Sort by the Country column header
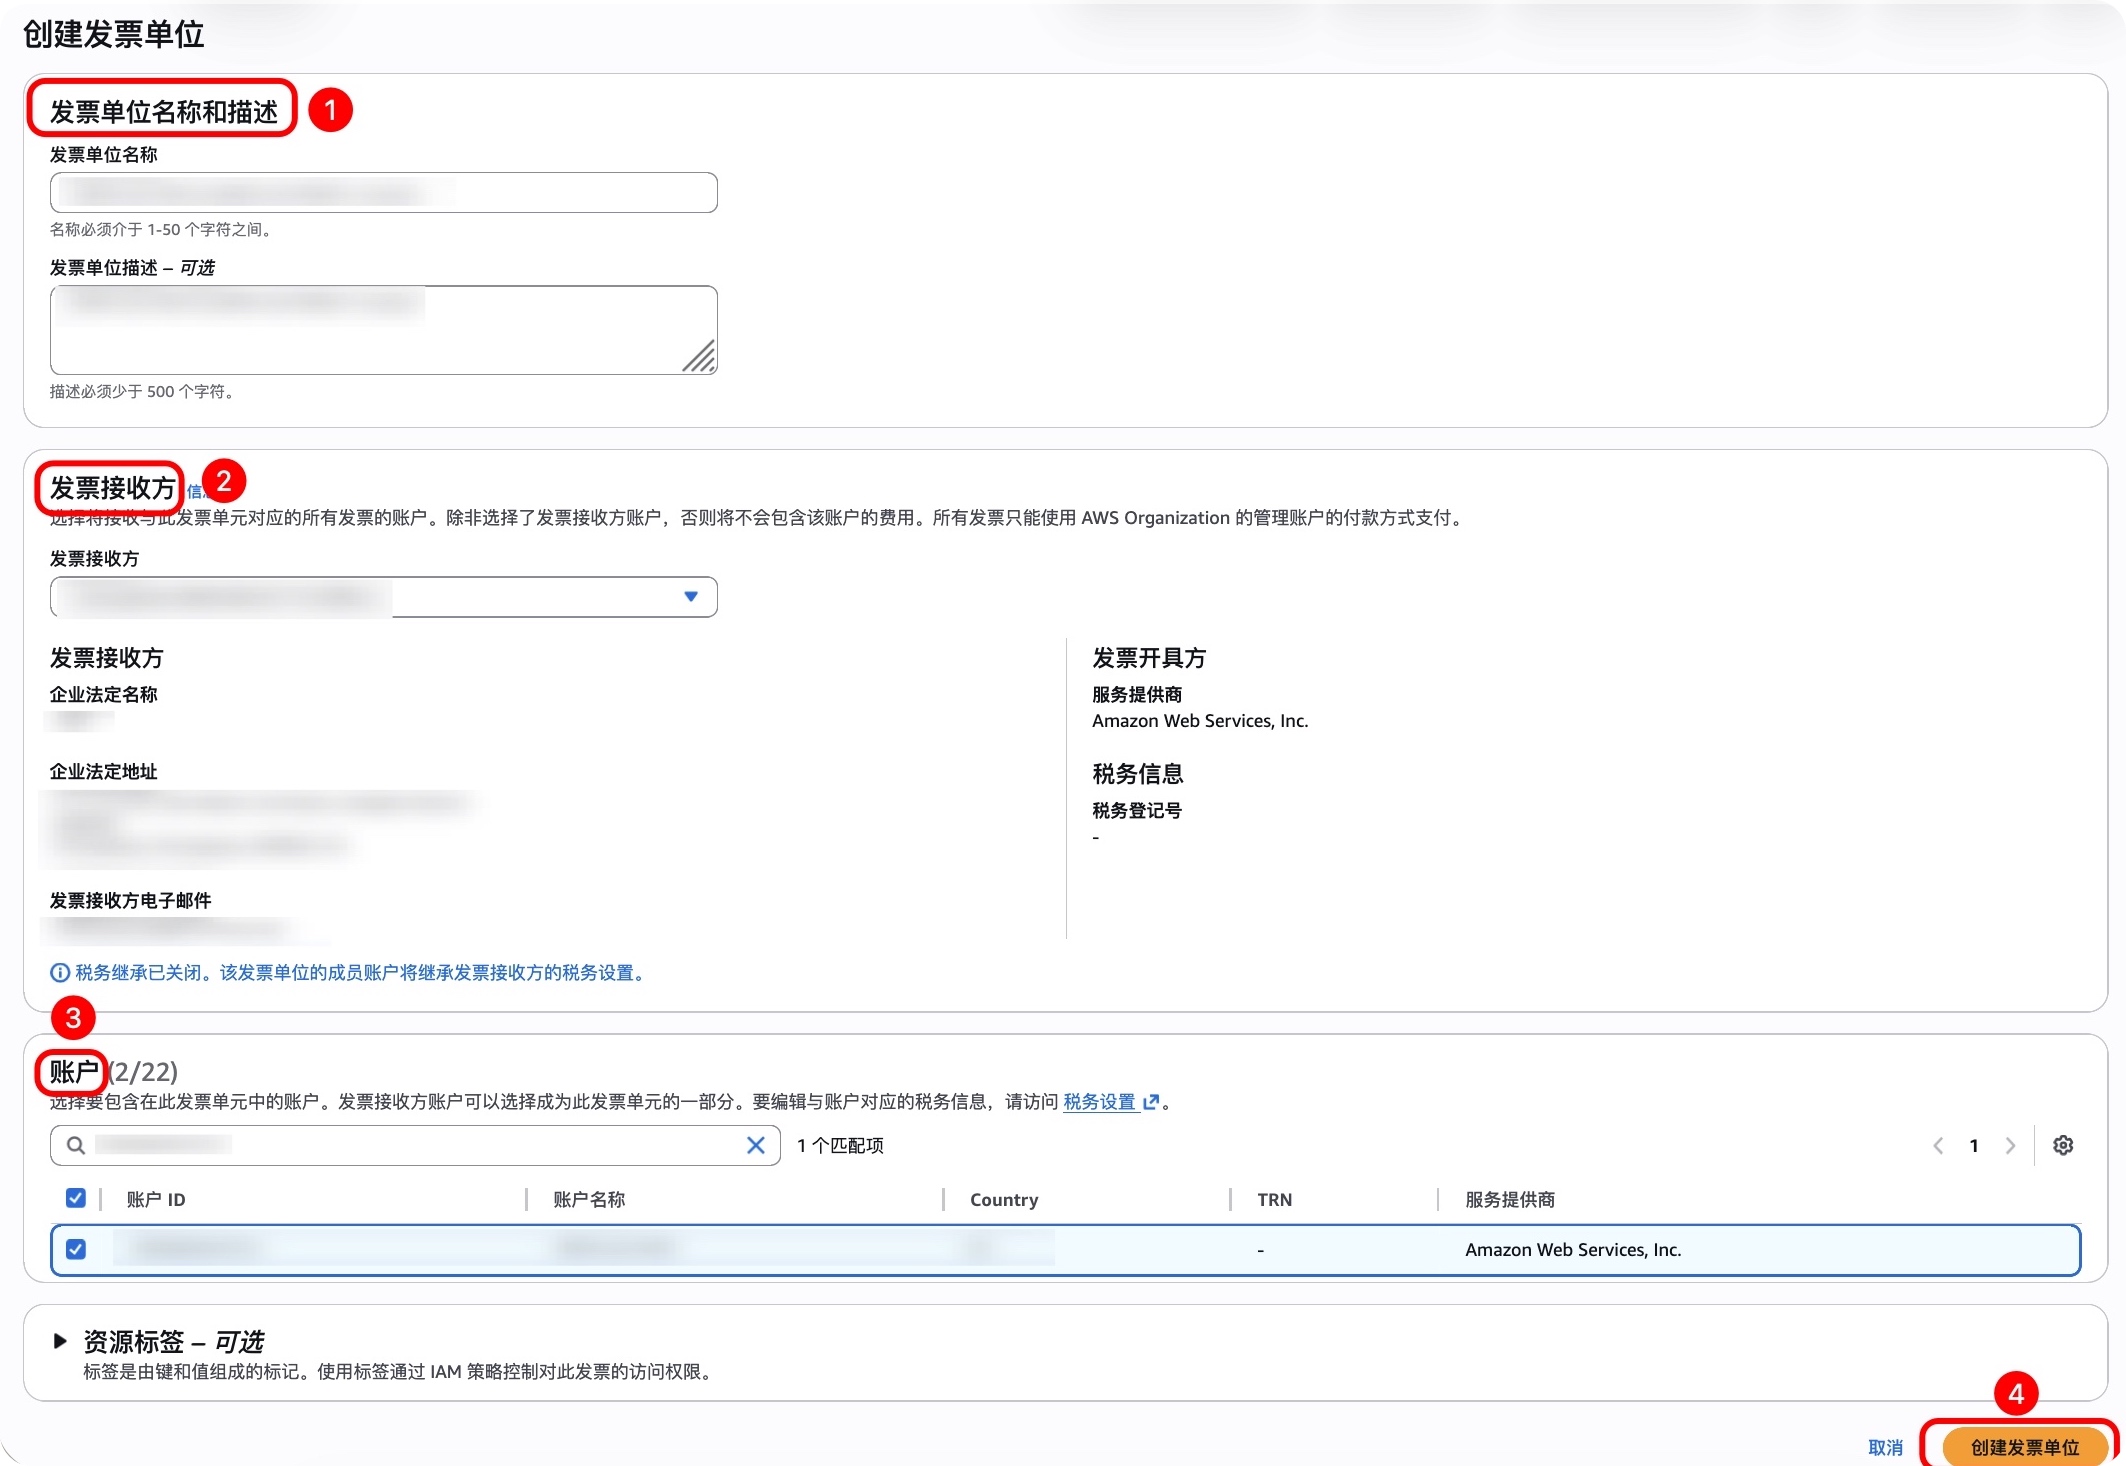Image resolution: width=2126 pixels, height=1466 pixels. tap(1004, 1199)
